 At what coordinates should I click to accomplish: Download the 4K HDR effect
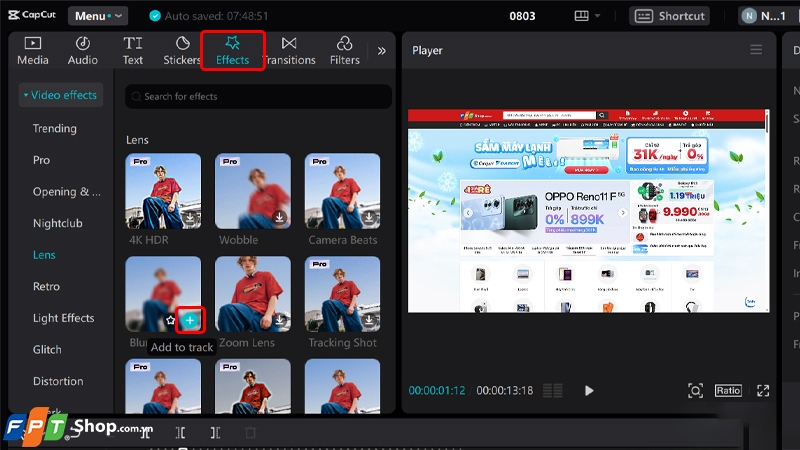pyautogui.click(x=190, y=217)
